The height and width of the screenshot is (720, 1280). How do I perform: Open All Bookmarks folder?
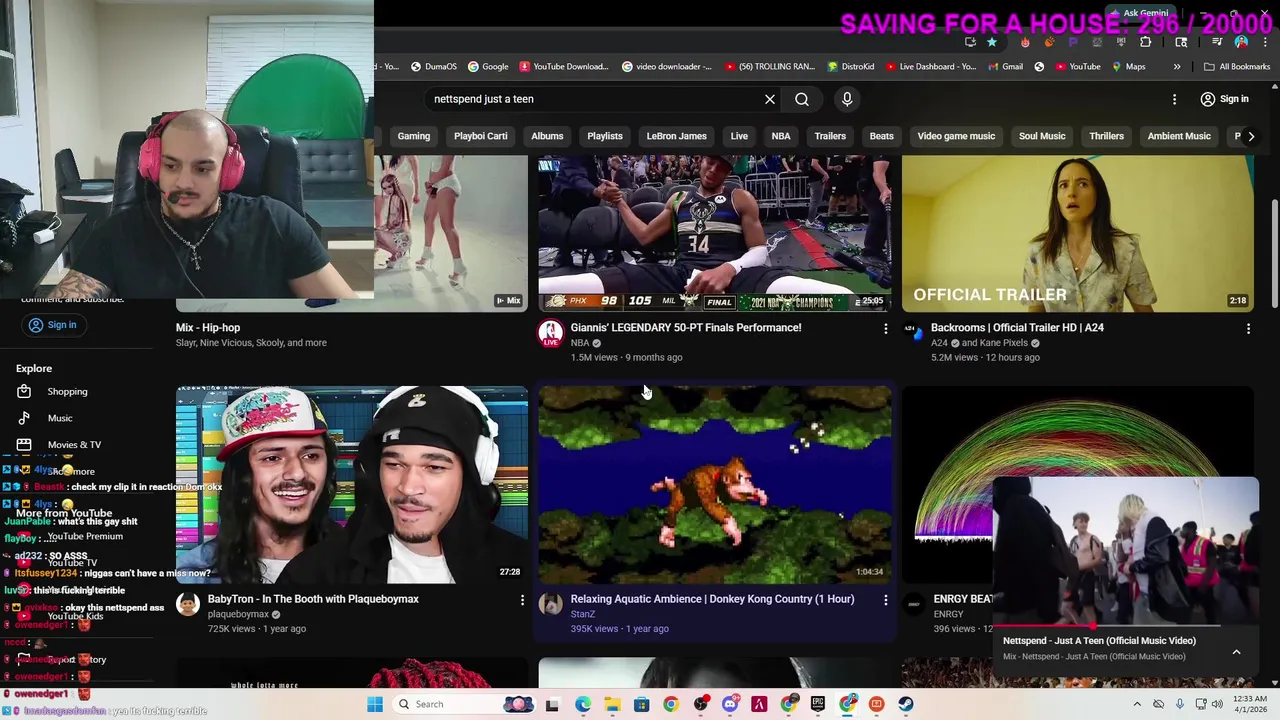tap(1237, 67)
